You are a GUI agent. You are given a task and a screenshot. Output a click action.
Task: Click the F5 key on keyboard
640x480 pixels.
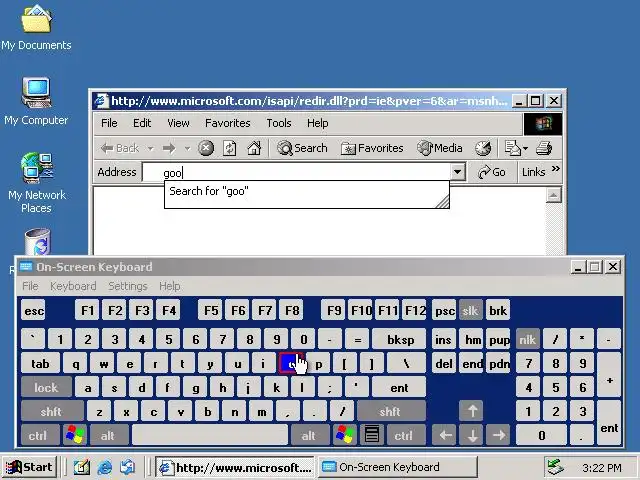(x=211, y=311)
